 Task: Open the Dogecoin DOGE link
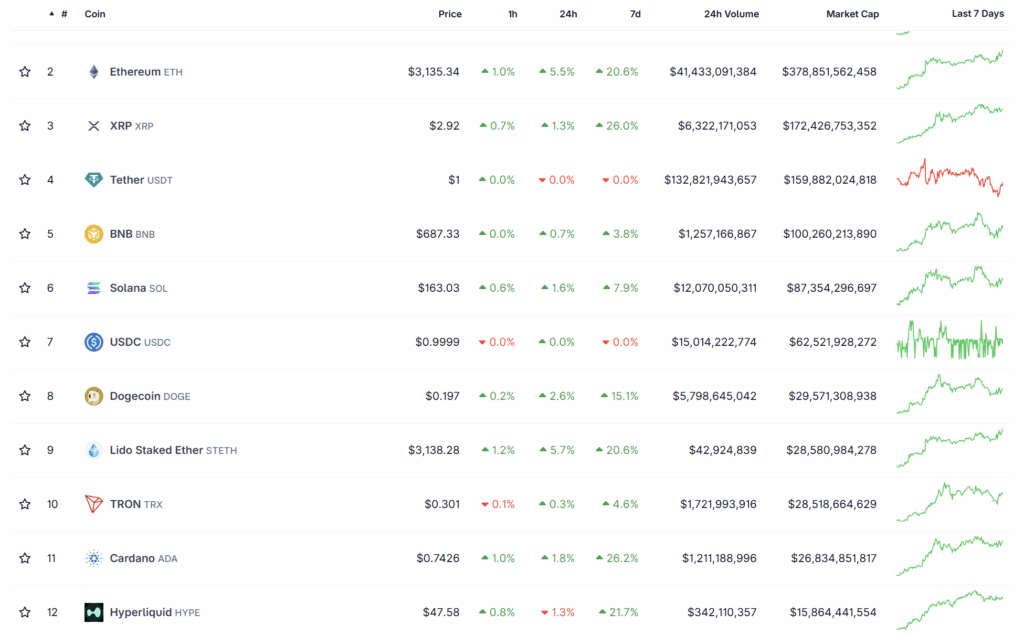(x=150, y=396)
